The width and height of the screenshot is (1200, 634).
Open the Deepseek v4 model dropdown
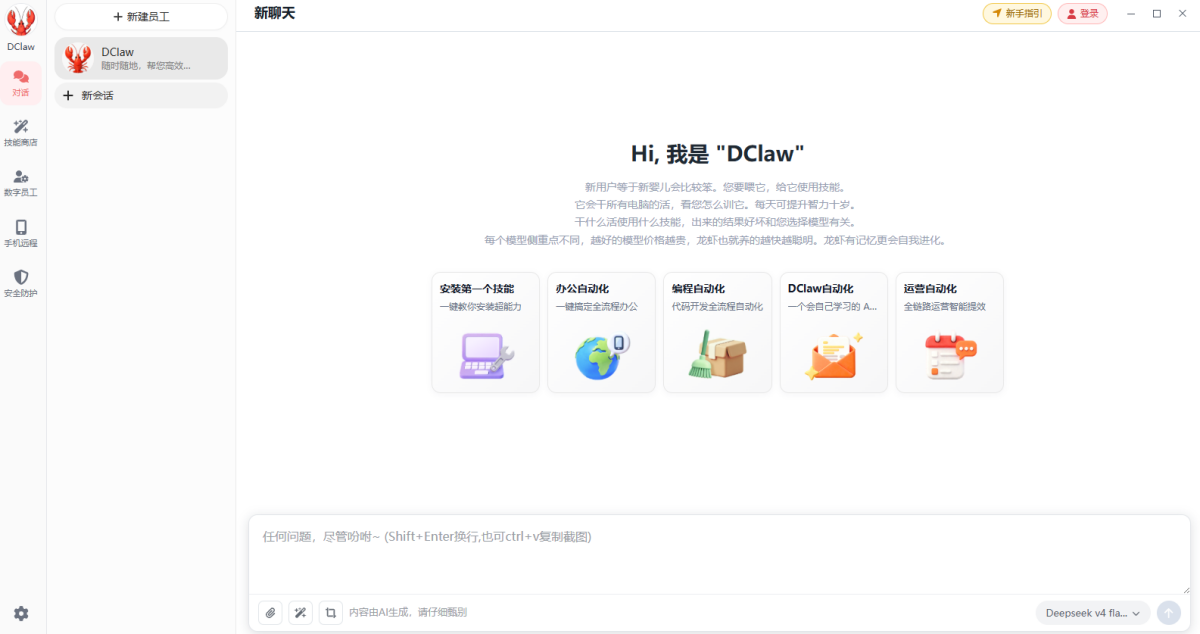[x=1093, y=613]
